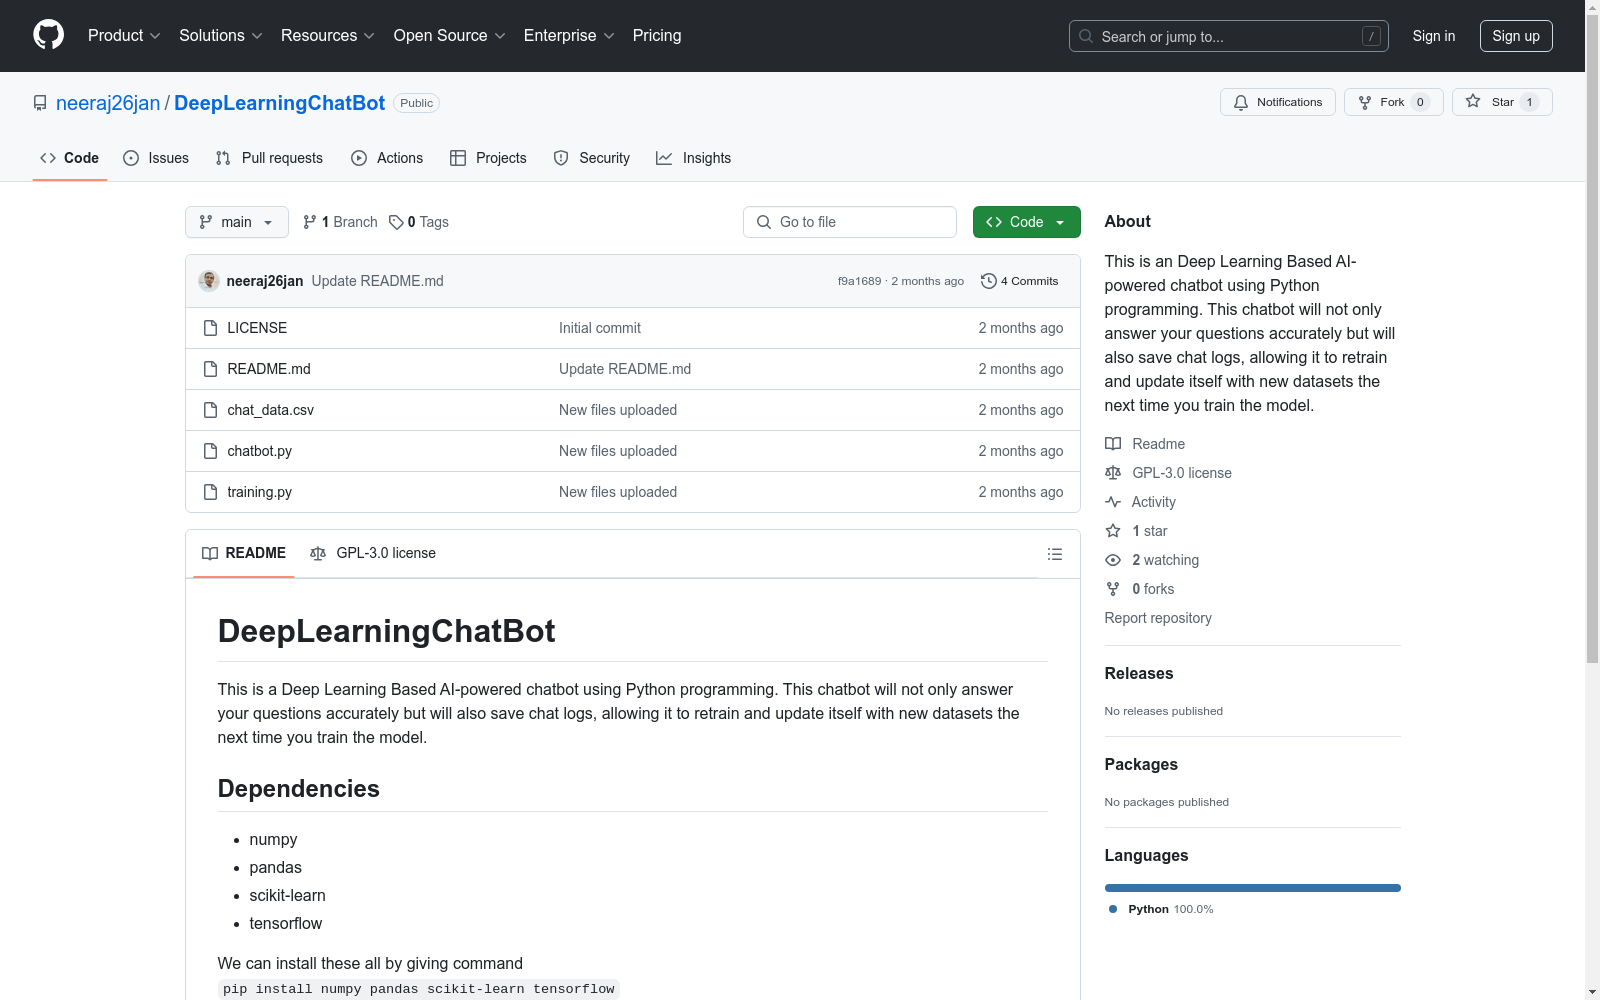Open the GitHub home logo

[x=48, y=35]
